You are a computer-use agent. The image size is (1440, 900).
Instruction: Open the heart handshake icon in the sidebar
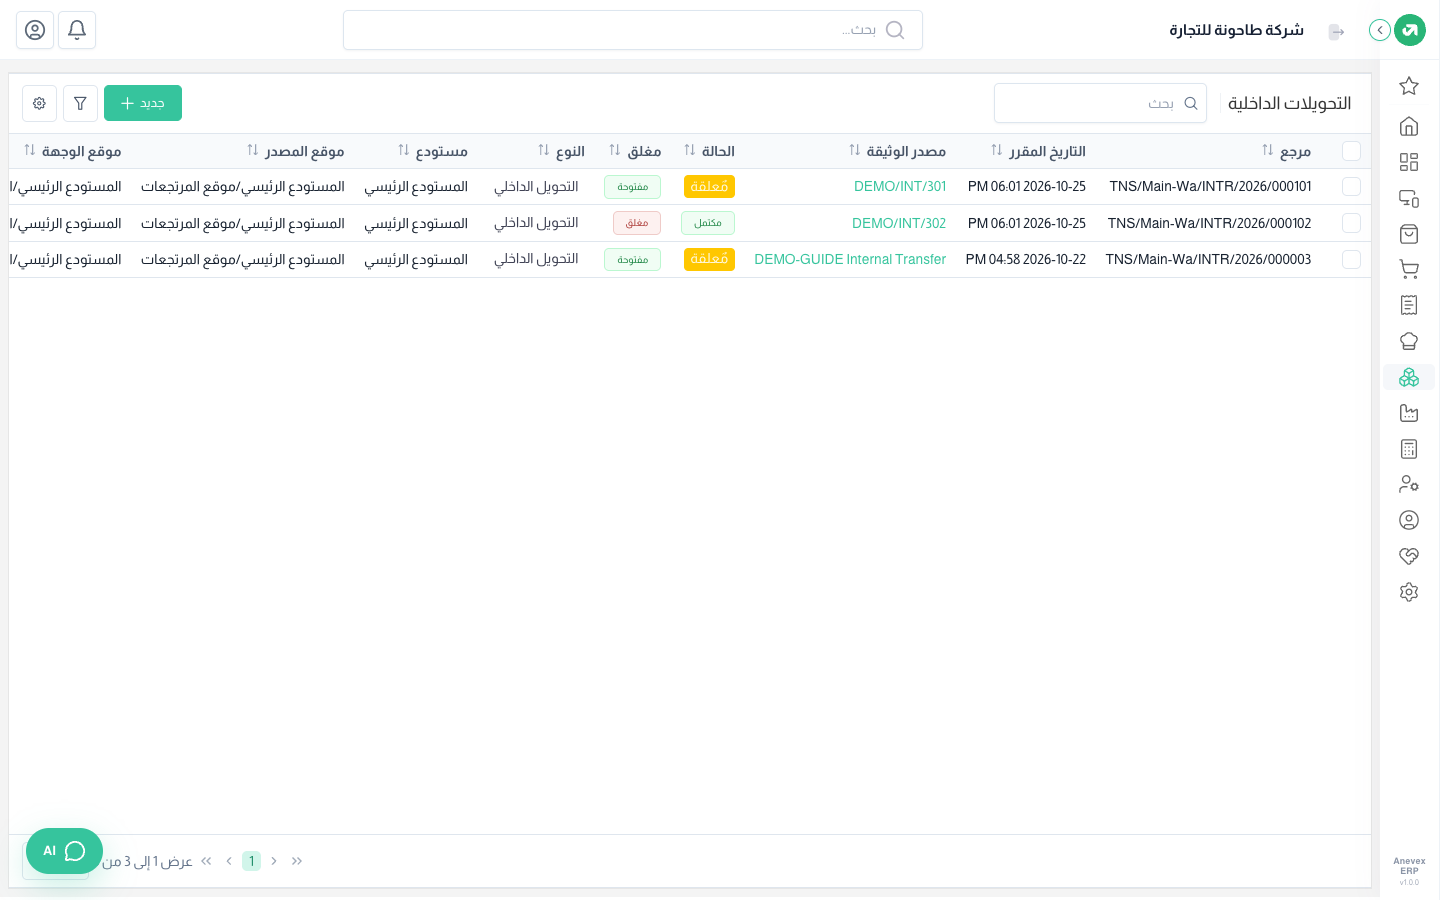coord(1409,556)
